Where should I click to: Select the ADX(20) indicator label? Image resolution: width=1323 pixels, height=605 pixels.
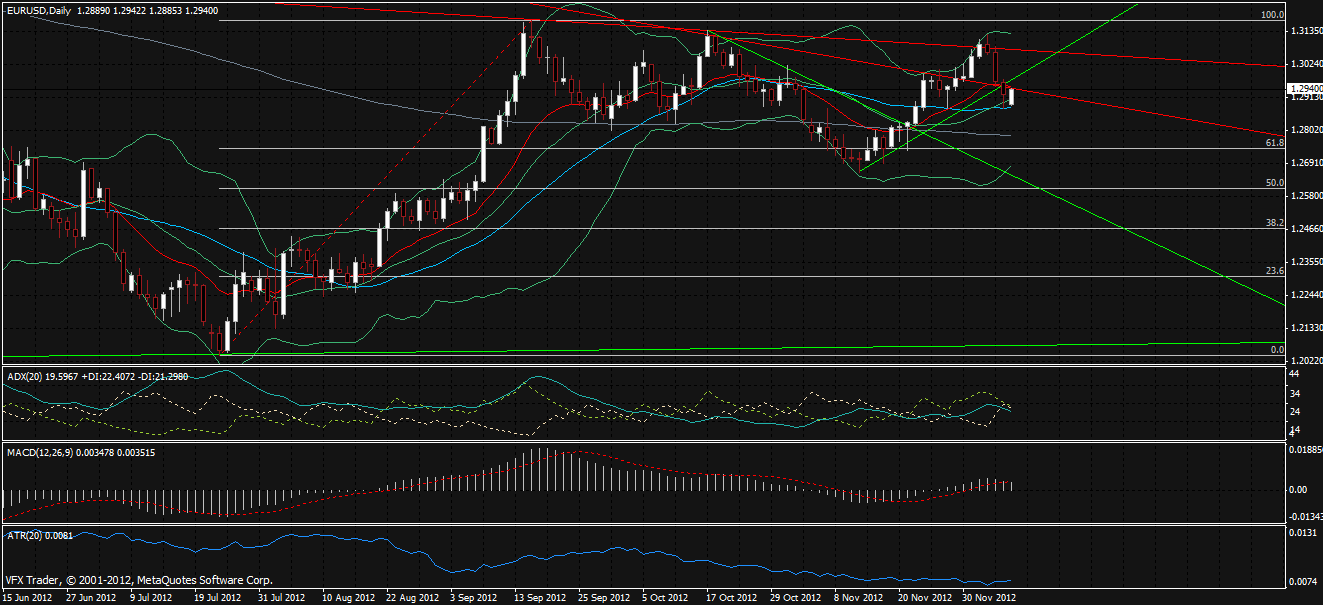click(28, 376)
